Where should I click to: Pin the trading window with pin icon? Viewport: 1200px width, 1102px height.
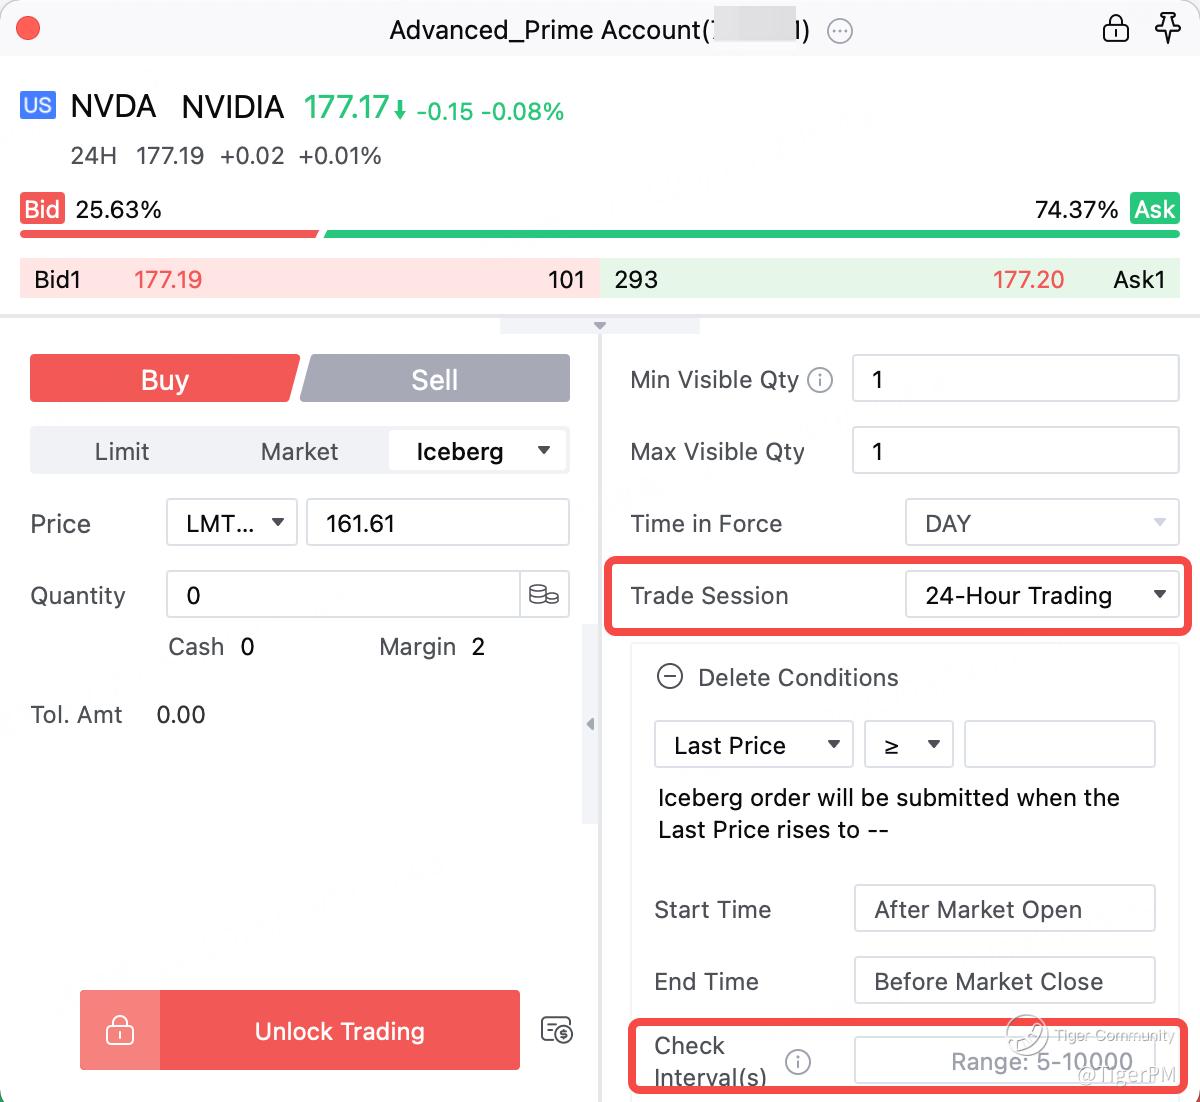click(x=1168, y=28)
